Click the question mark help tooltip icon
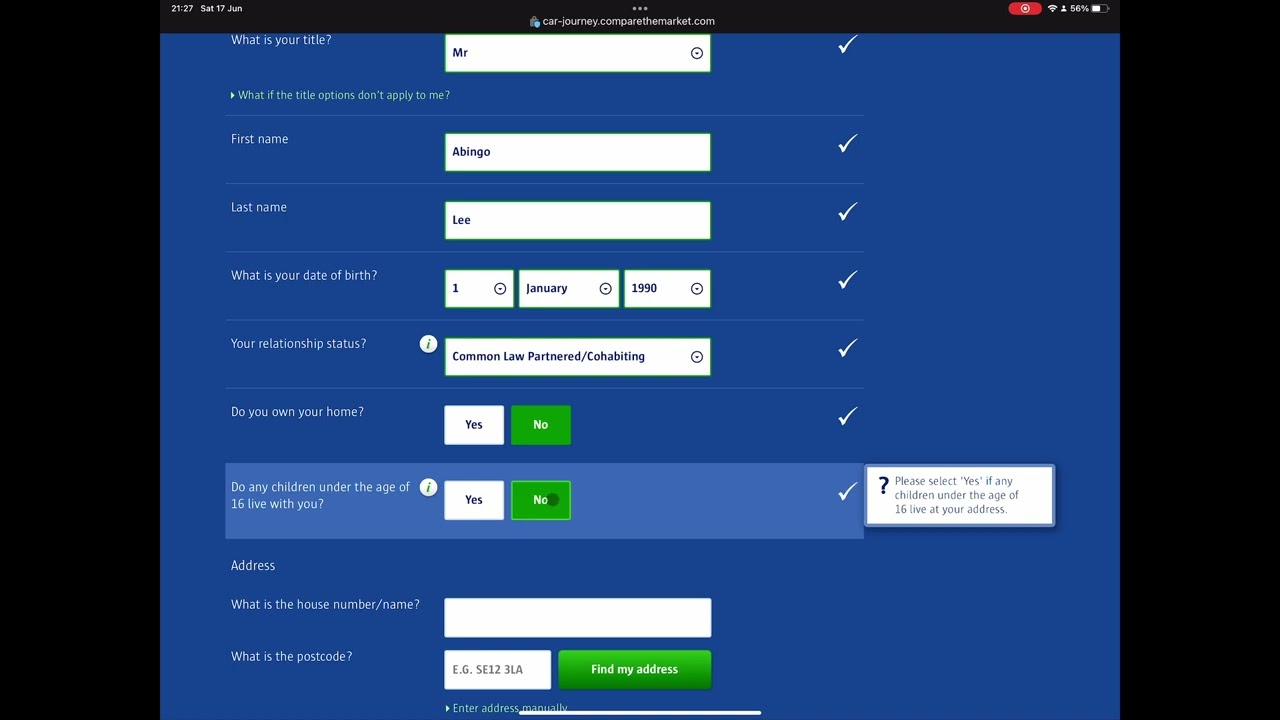Screen dimensions: 1280x720 click(x=883, y=486)
